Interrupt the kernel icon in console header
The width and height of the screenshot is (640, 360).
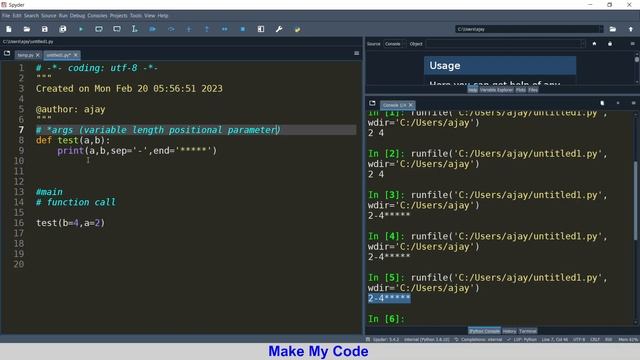click(618, 103)
